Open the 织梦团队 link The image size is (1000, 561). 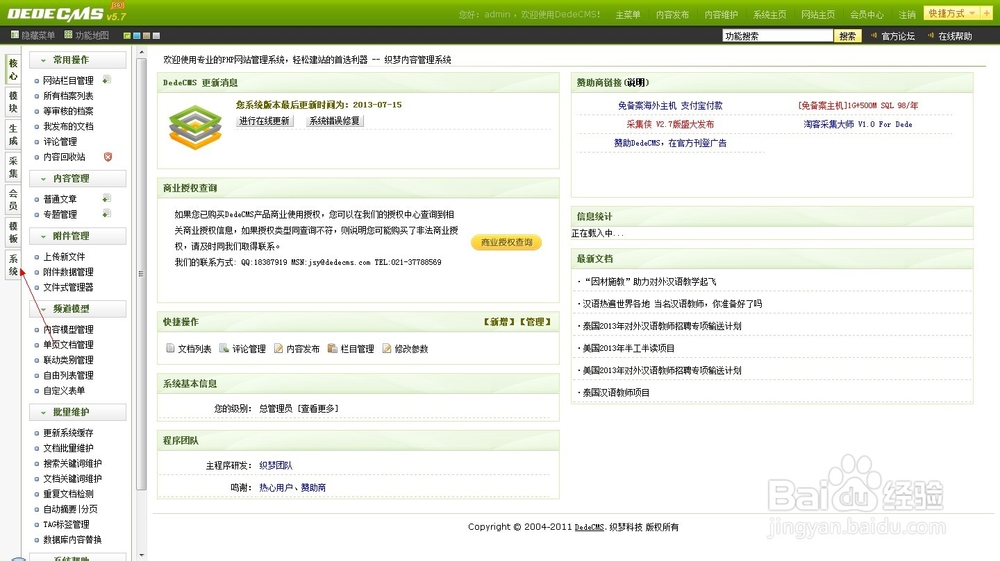(276, 465)
